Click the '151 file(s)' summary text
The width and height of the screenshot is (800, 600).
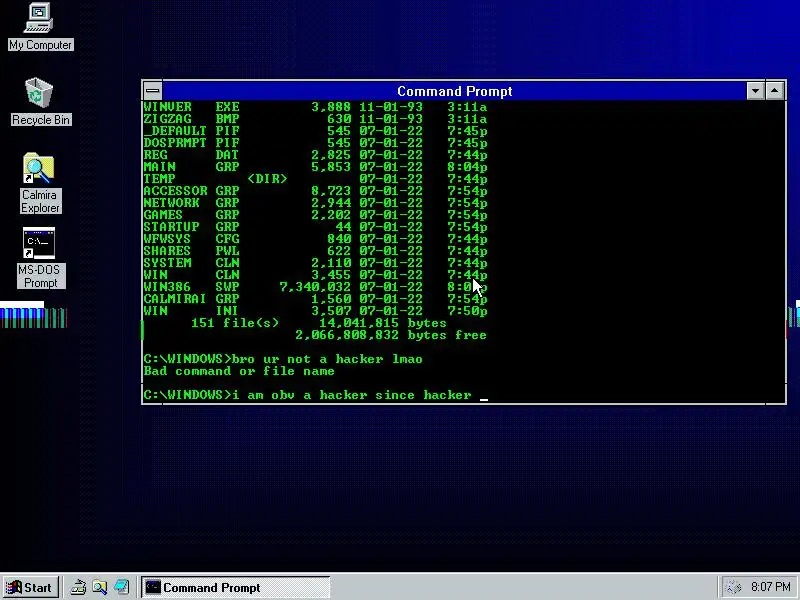[x=235, y=323]
